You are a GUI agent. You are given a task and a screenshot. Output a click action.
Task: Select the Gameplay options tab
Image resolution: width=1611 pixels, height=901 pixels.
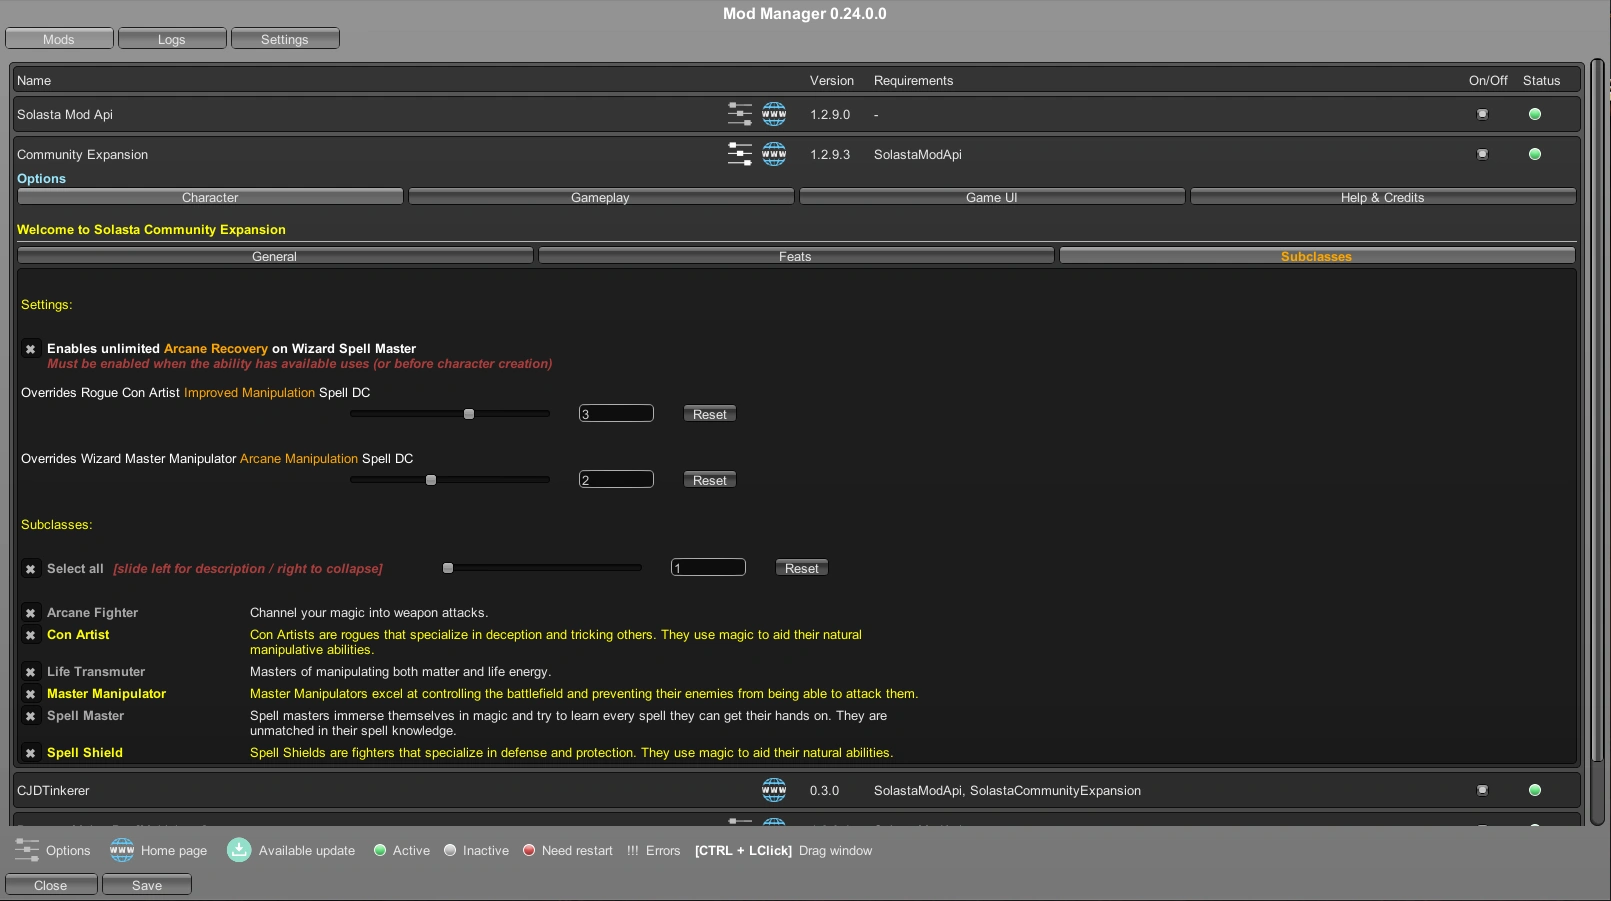tap(601, 197)
